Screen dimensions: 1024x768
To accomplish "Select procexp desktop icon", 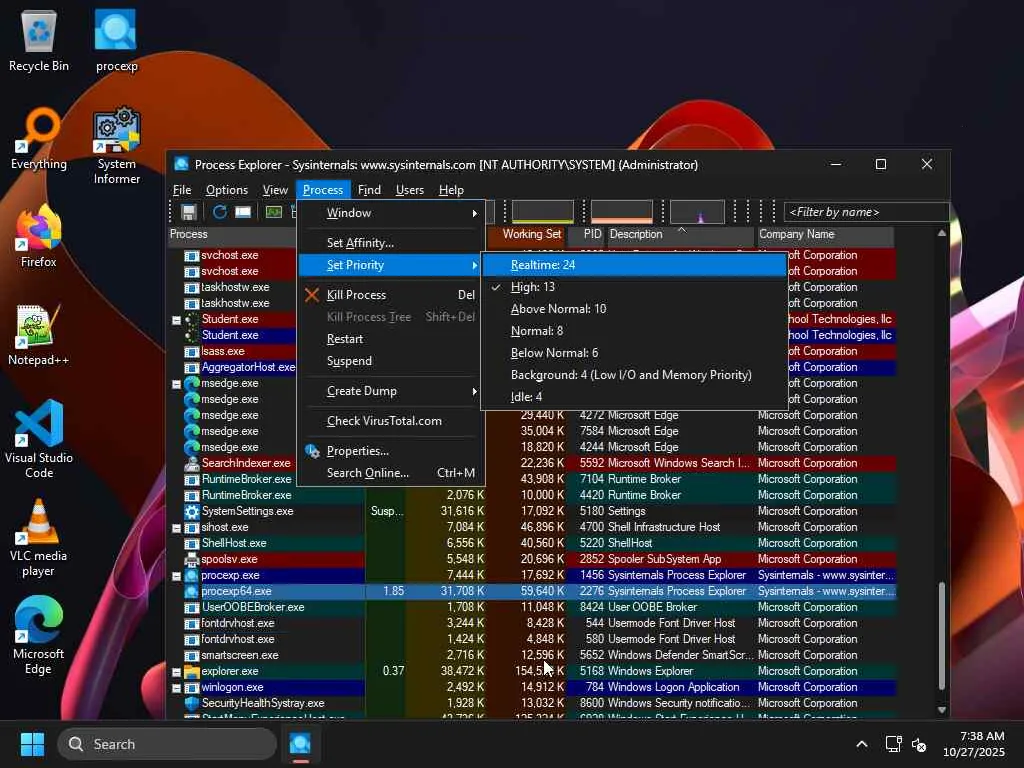I will pyautogui.click(x=116, y=40).
